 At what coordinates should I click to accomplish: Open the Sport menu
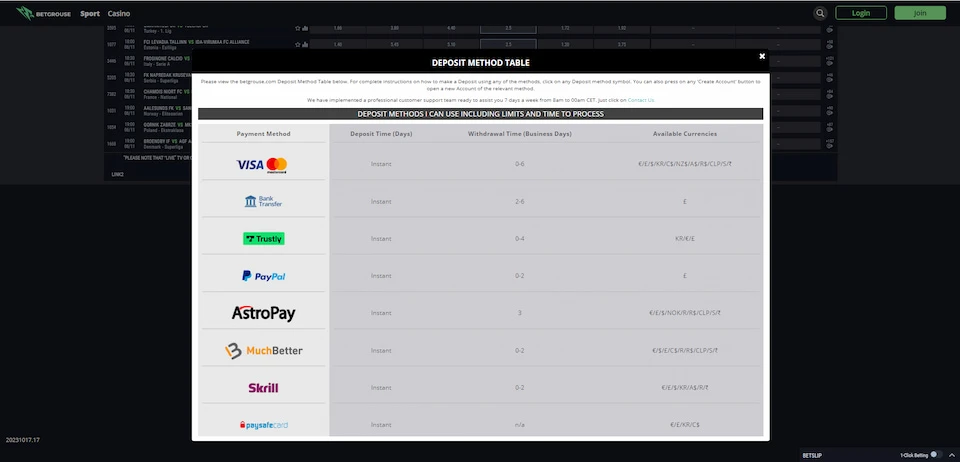[90, 13]
